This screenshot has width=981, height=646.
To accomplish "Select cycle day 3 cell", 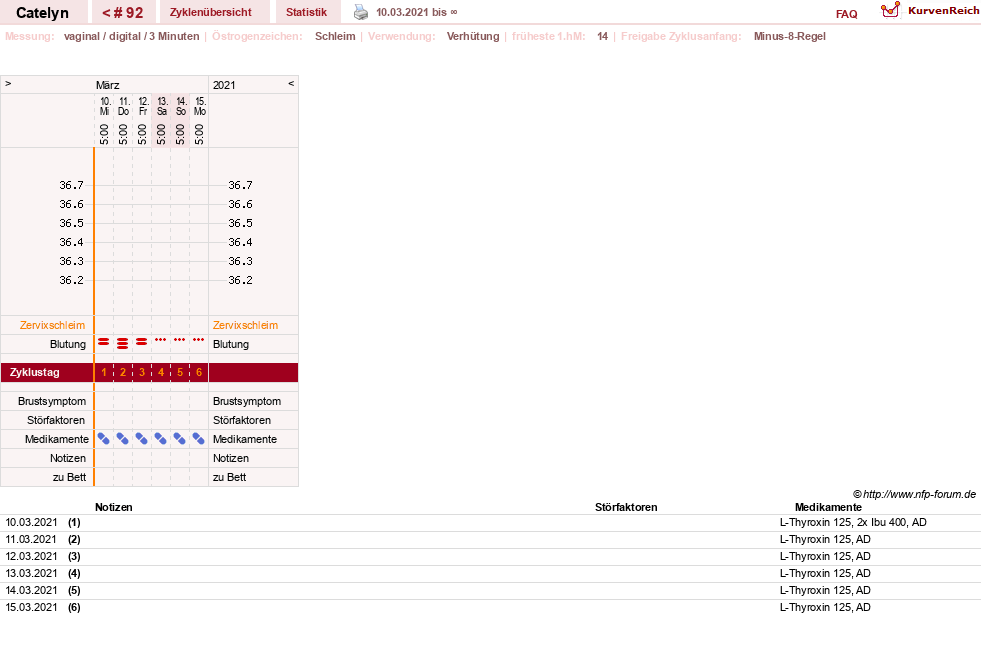I will (x=142, y=372).
